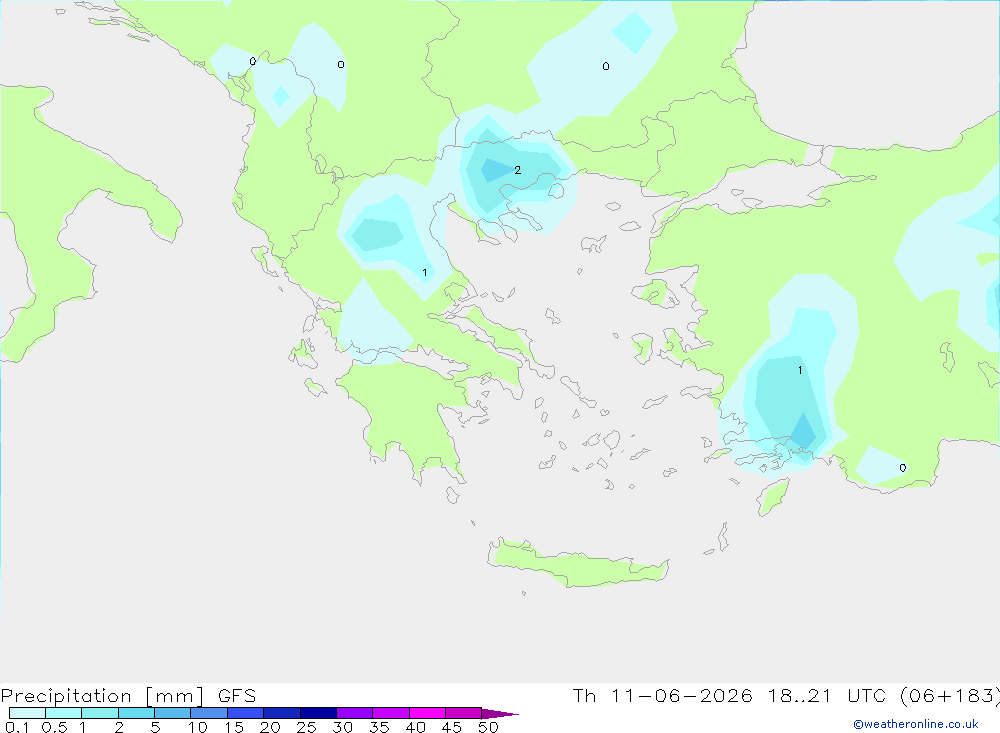Pick the legend swatch between 0.5 and 1
Viewport: 1000px width, 733px height.
point(64,713)
